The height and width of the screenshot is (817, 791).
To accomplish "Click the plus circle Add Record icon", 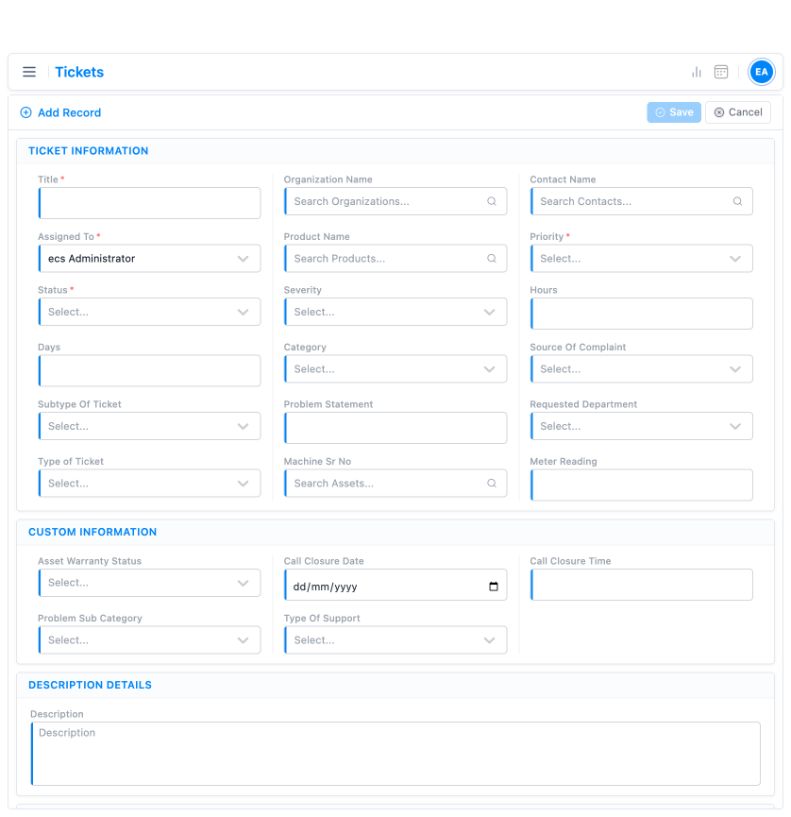I will pyautogui.click(x=26, y=113).
